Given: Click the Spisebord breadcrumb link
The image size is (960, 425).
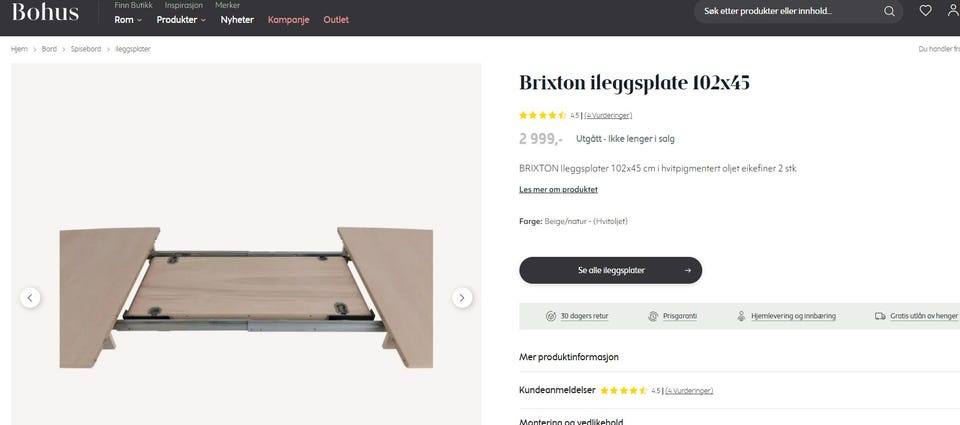Looking at the screenshot, I should click(85, 49).
